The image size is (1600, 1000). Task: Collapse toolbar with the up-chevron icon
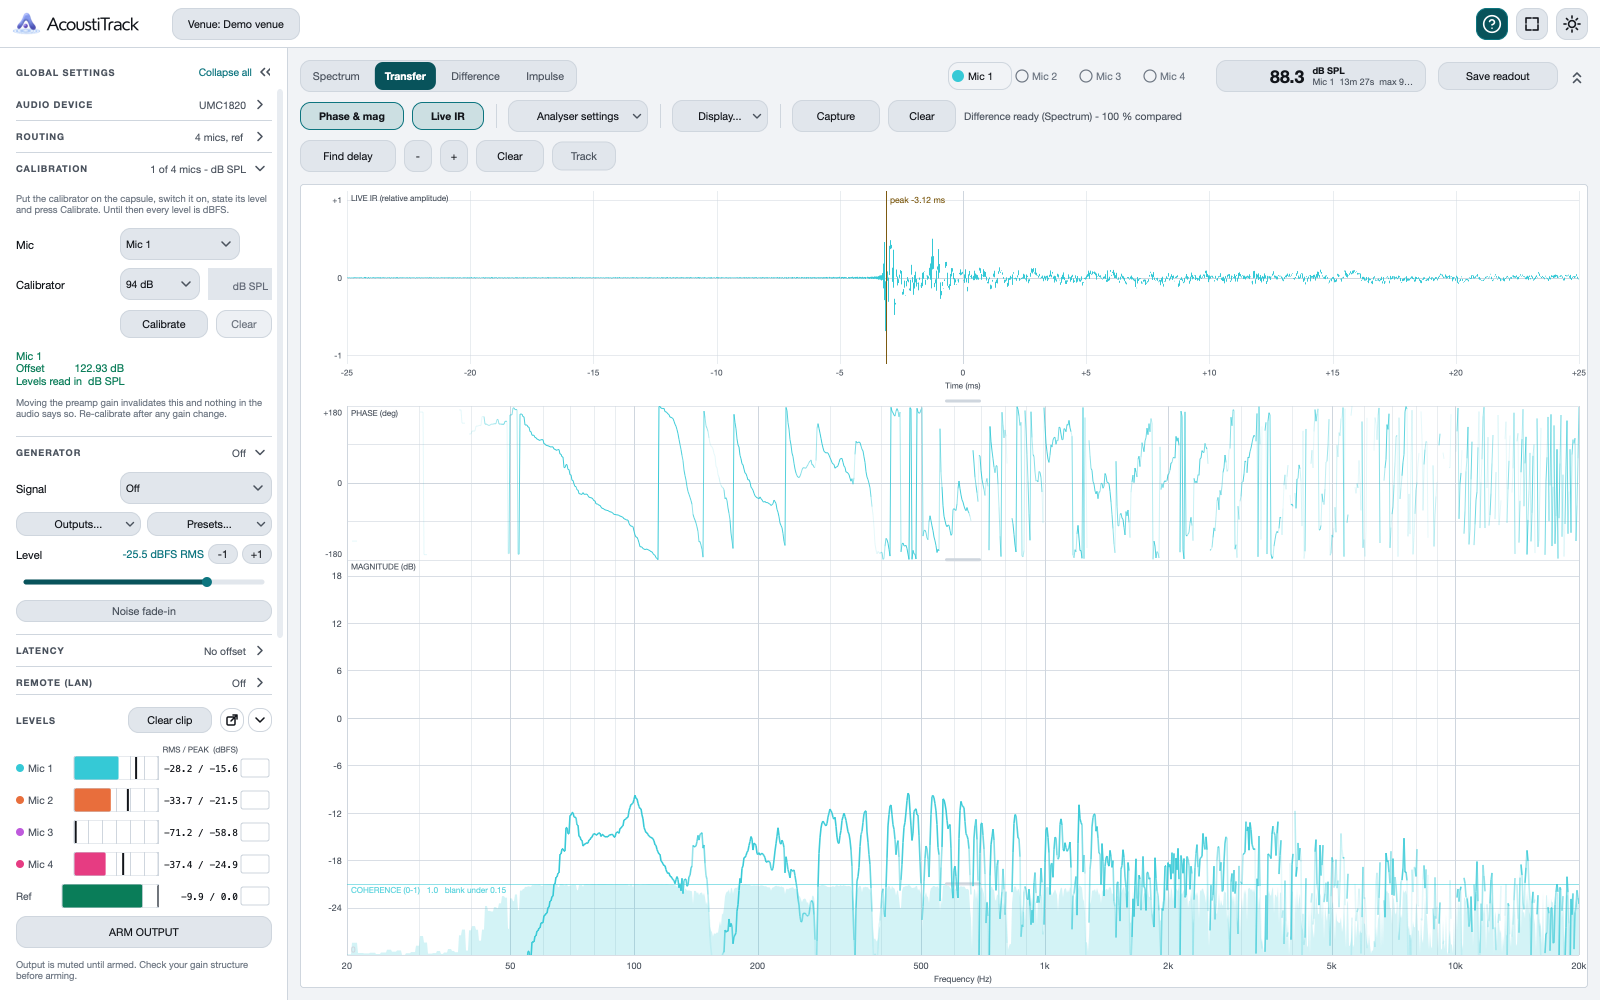click(x=1577, y=77)
